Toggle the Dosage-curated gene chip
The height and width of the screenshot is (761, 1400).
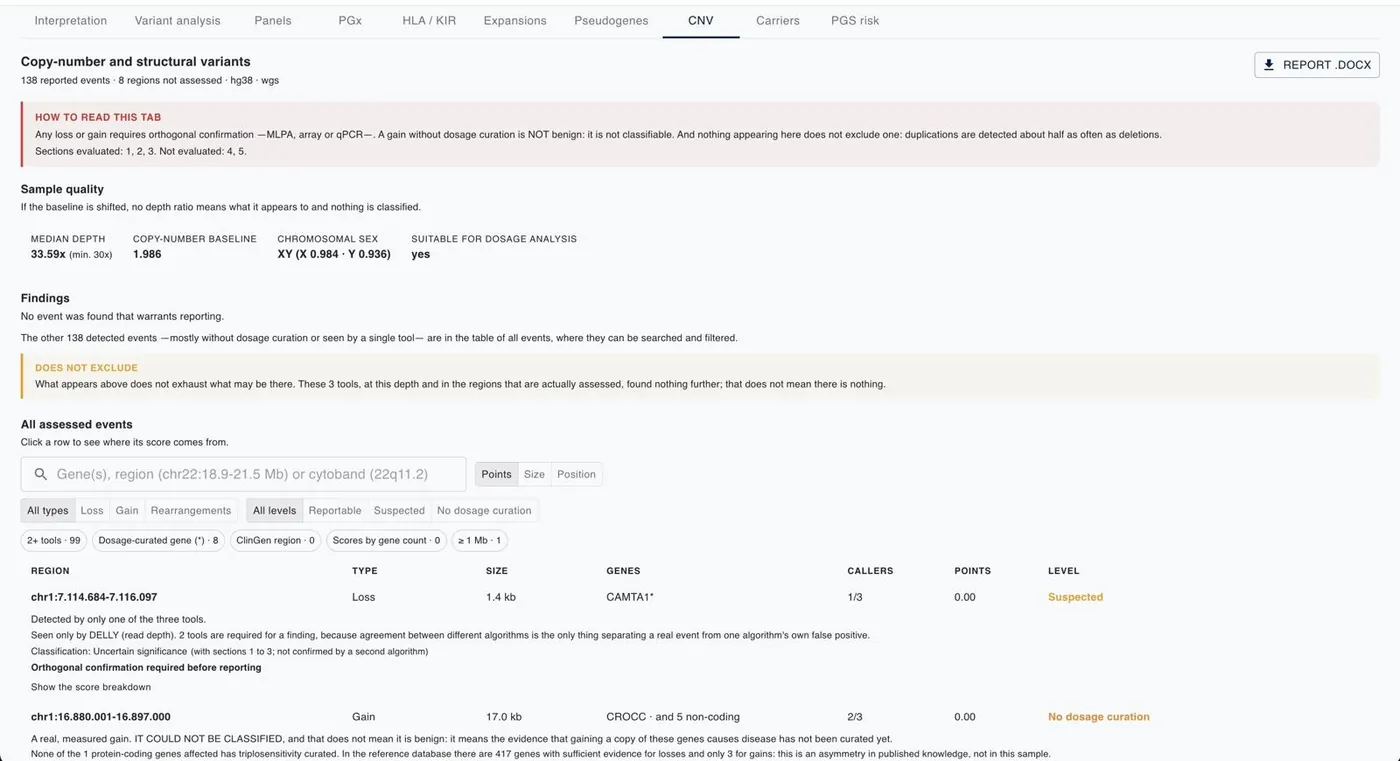point(158,540)
